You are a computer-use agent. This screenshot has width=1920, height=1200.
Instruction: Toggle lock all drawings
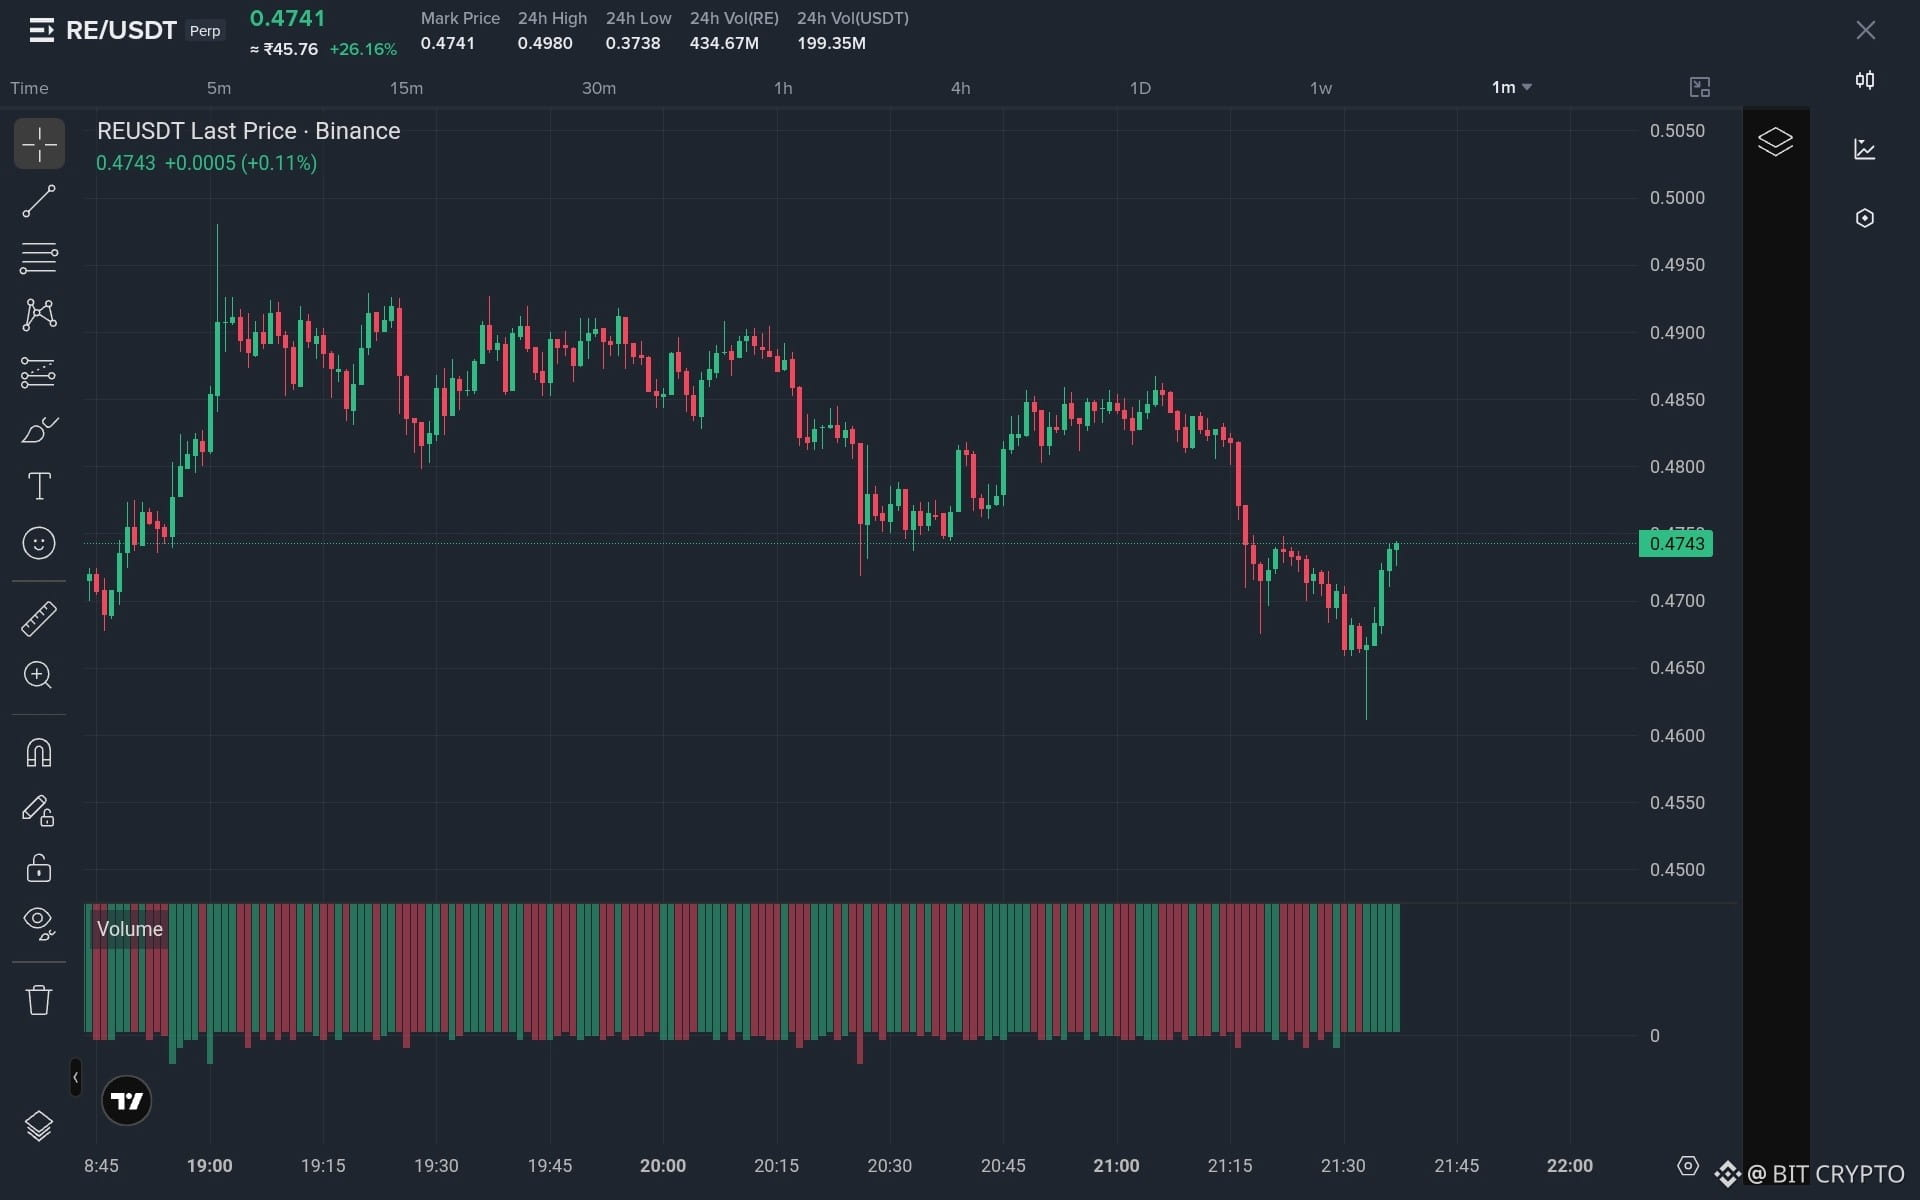tap(39, 867)
